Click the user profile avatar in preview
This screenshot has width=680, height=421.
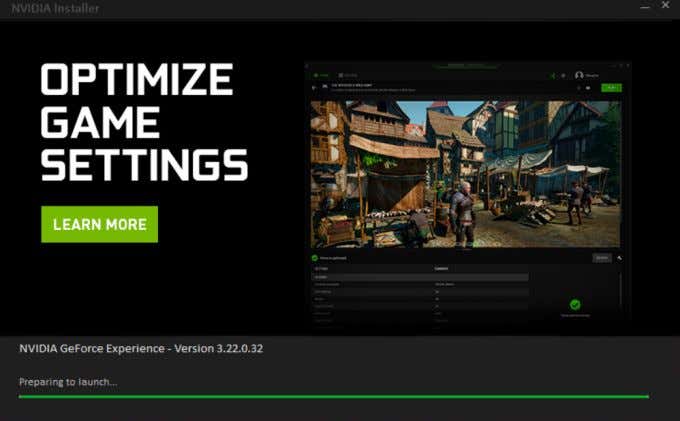[579, 75]
